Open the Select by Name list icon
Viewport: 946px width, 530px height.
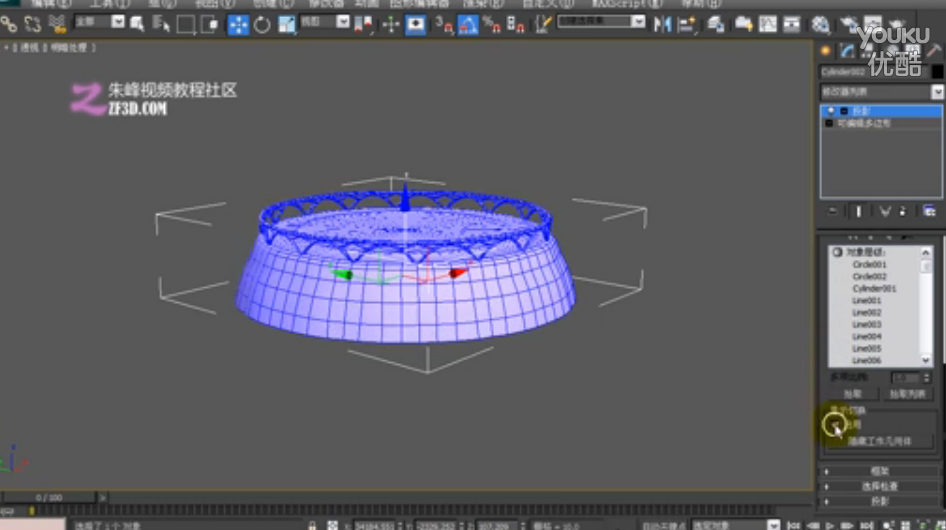[161, 25]
